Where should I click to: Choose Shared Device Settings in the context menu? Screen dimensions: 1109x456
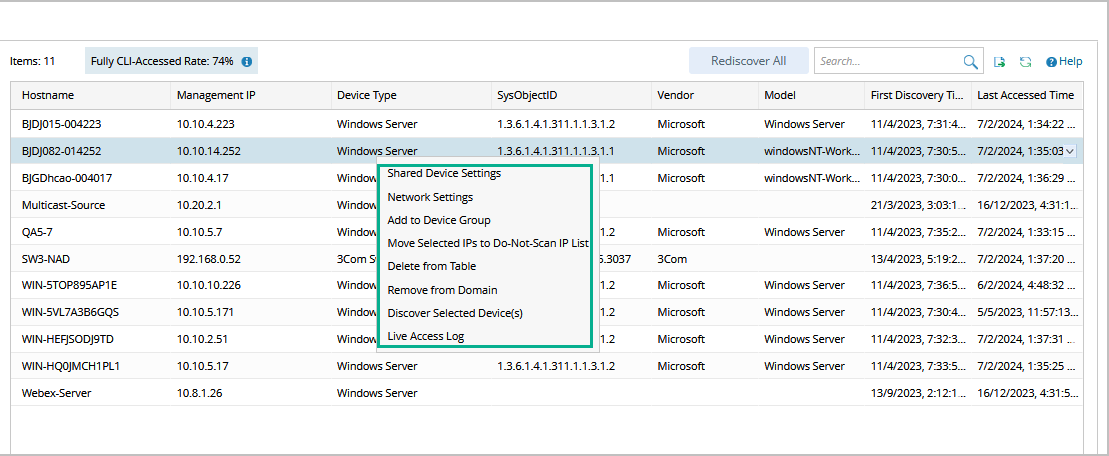(x=444, y=174)
